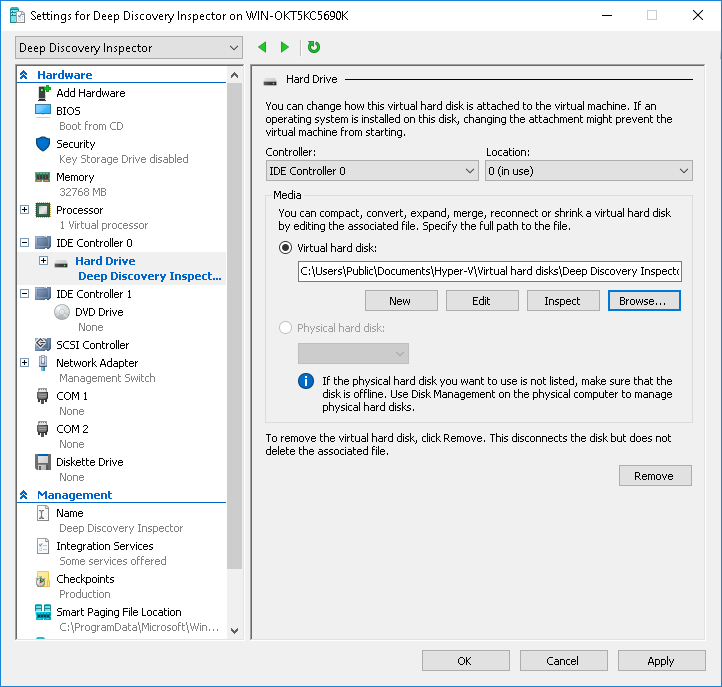722x687 pixels.
Task: Click the virtual hard disk path field
Action: 489,271
